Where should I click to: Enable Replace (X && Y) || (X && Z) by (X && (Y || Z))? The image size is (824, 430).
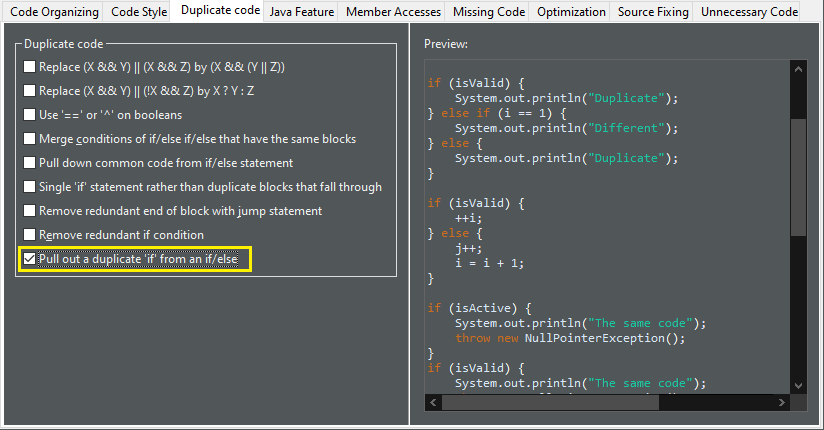click(29, 67)
